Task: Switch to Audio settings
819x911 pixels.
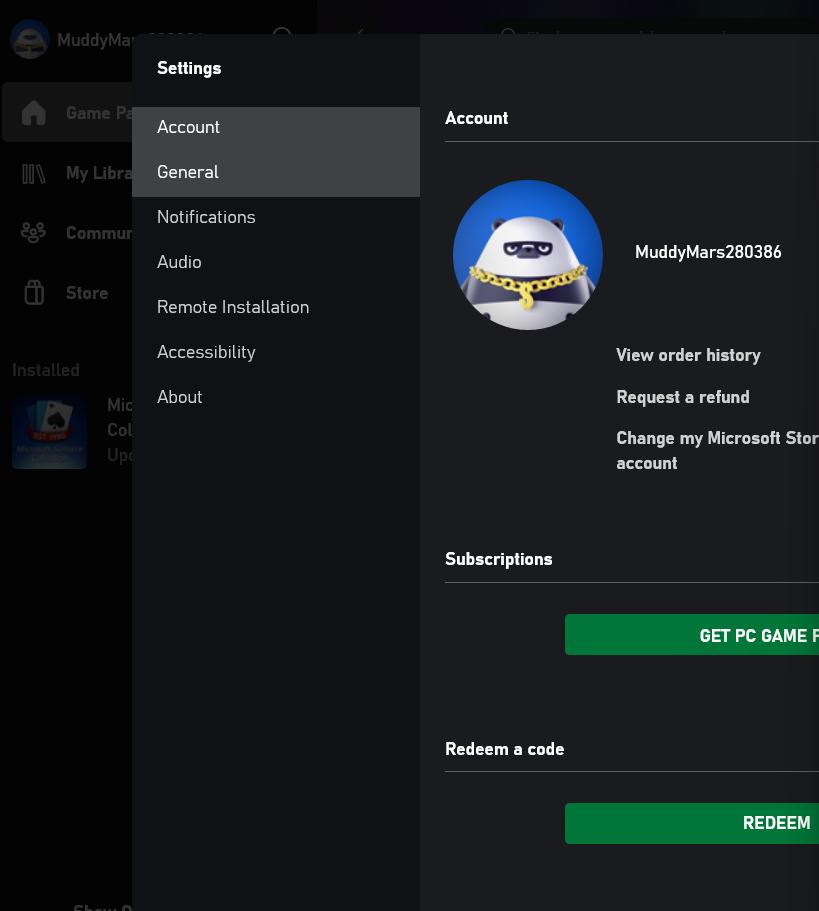Action: (x=276, y=262)
